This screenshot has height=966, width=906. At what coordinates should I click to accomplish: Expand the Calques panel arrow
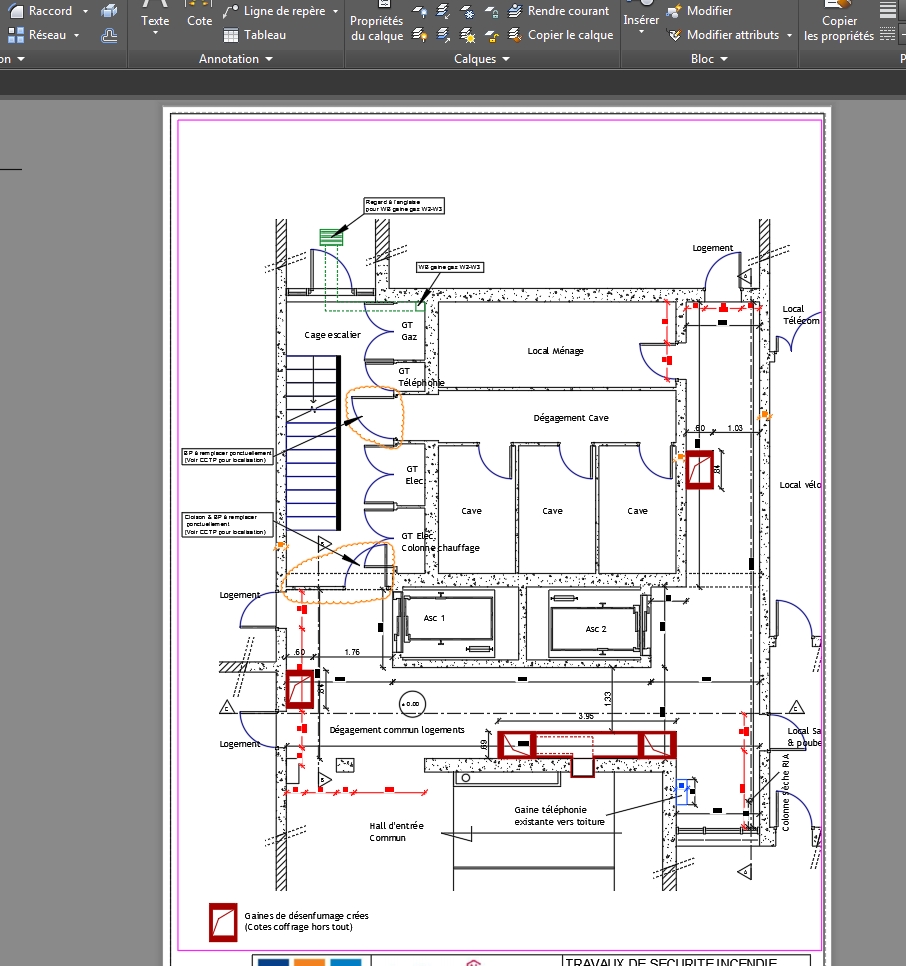pyautogui.click(x=506, y=59)
